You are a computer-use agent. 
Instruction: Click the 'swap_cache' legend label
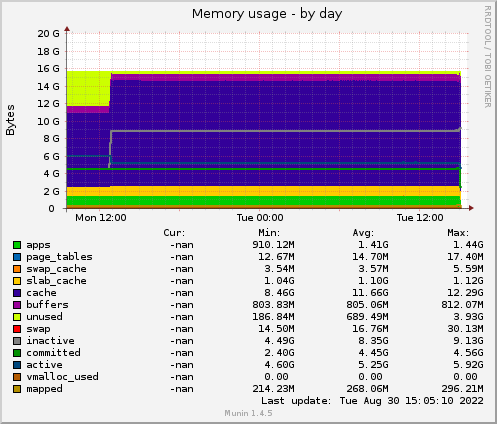coord(56,269)
